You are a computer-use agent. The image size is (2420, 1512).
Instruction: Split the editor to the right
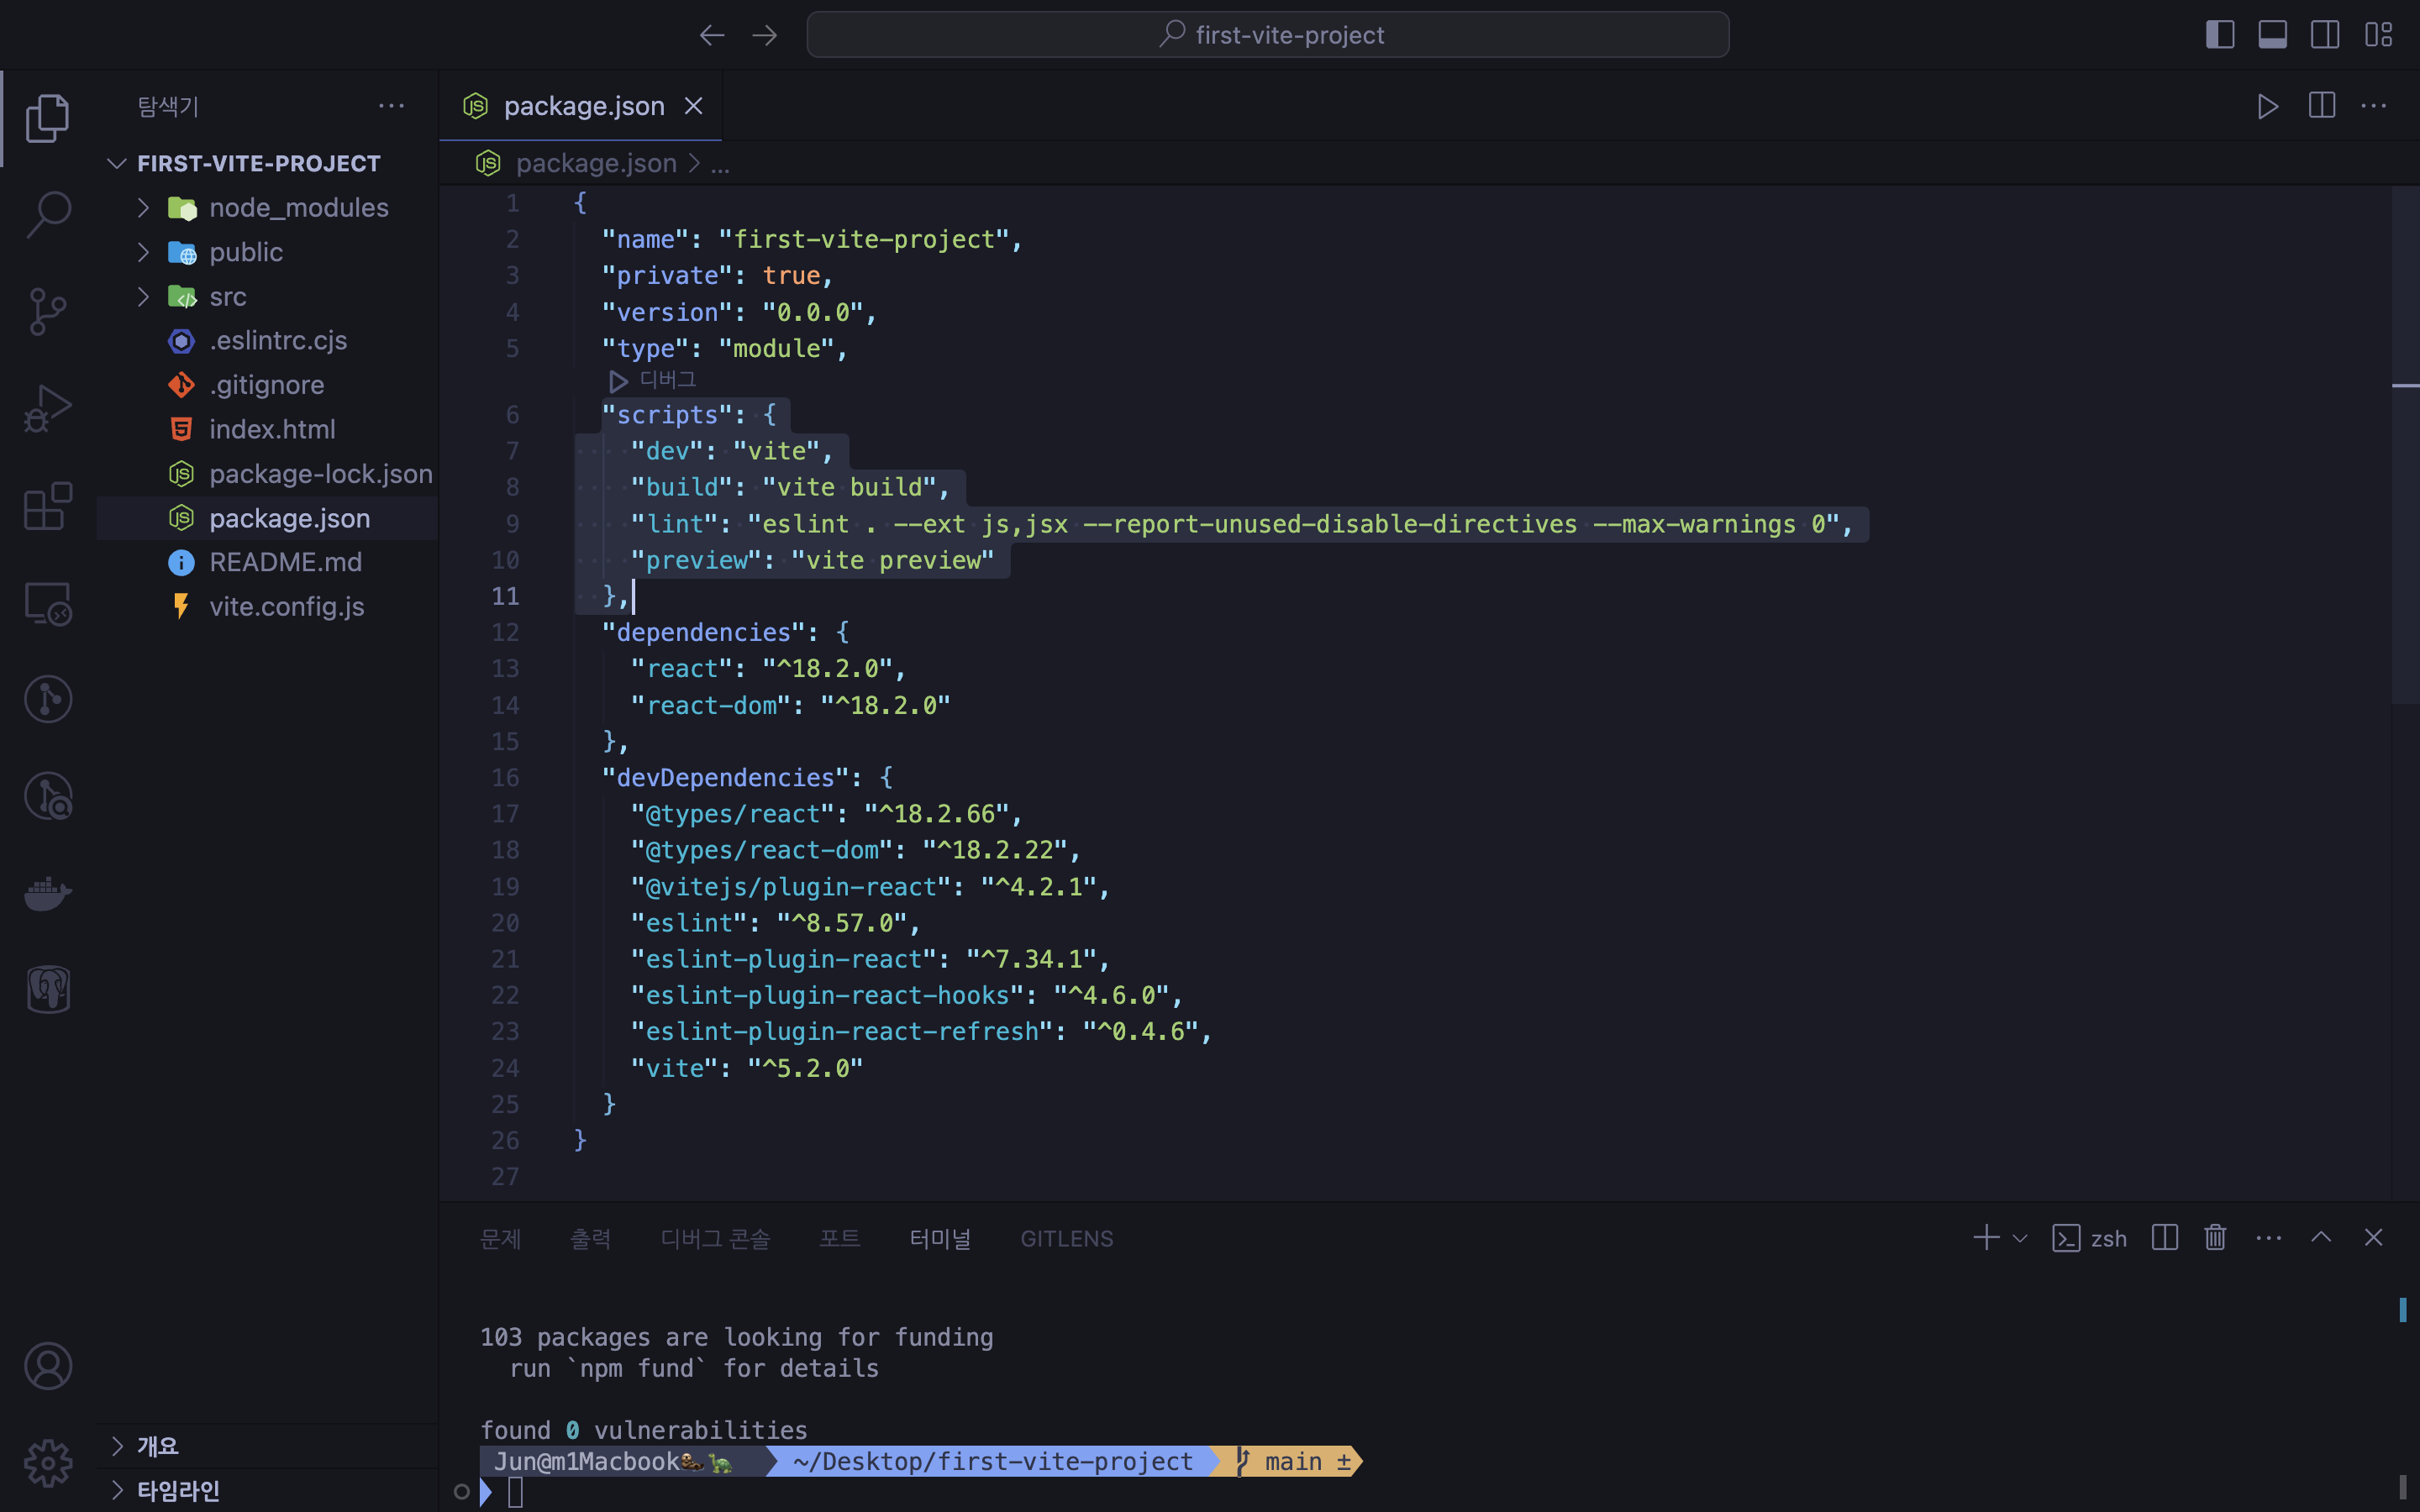[2321, 106]
